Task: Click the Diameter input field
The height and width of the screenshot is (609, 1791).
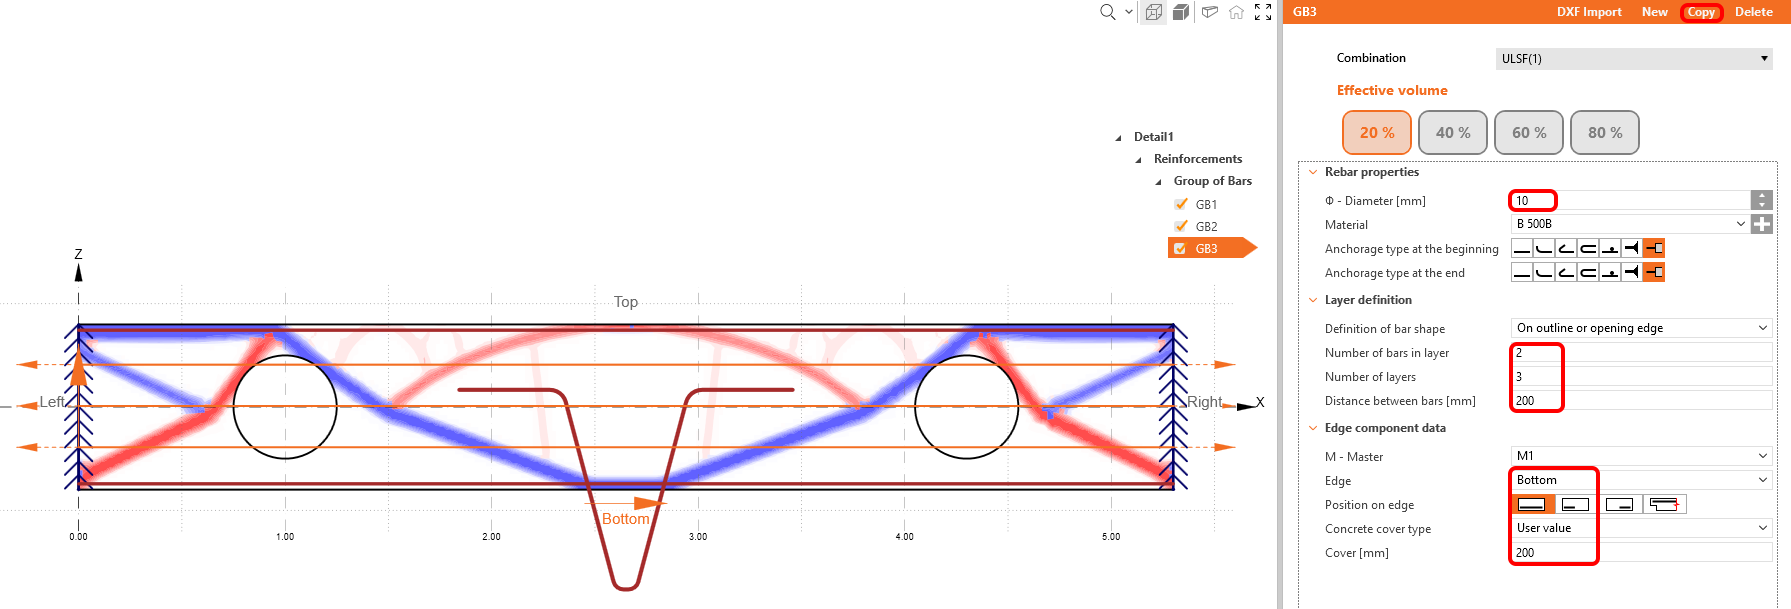Action: [x=1630, y=200]
